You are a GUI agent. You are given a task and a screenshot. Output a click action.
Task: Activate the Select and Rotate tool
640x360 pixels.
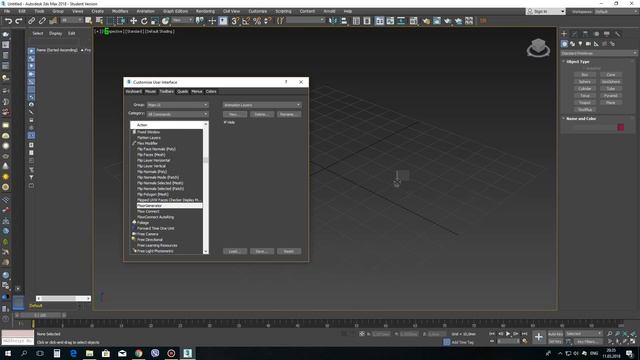coord(144,20)
